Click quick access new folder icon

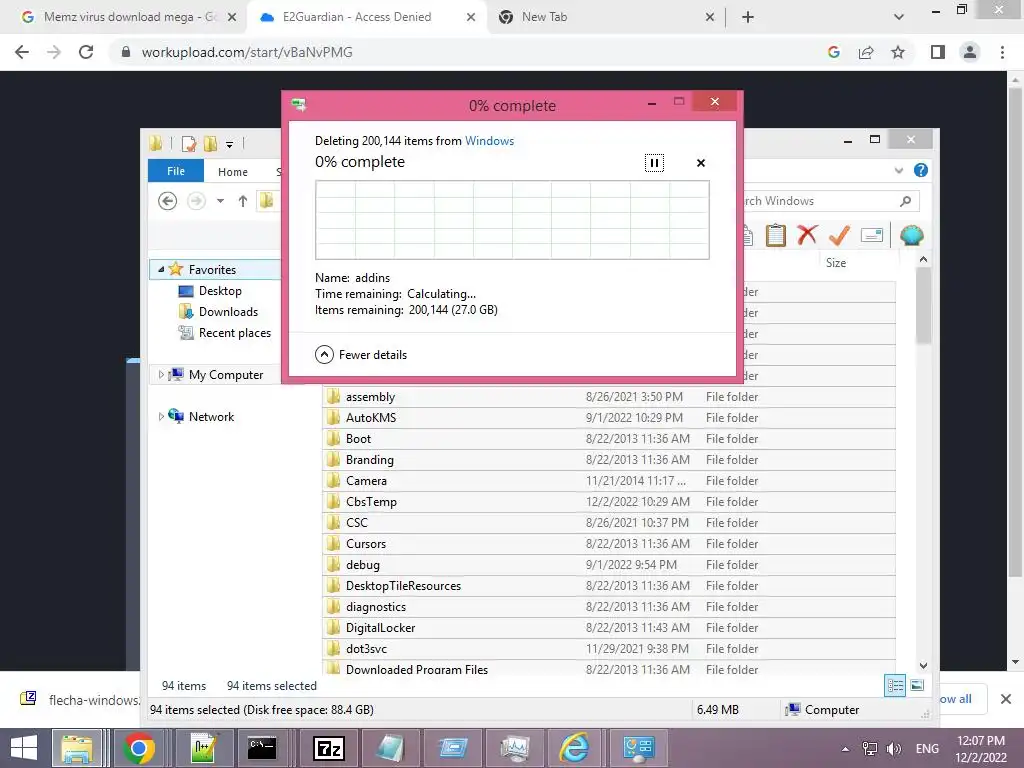pos(210,144)
